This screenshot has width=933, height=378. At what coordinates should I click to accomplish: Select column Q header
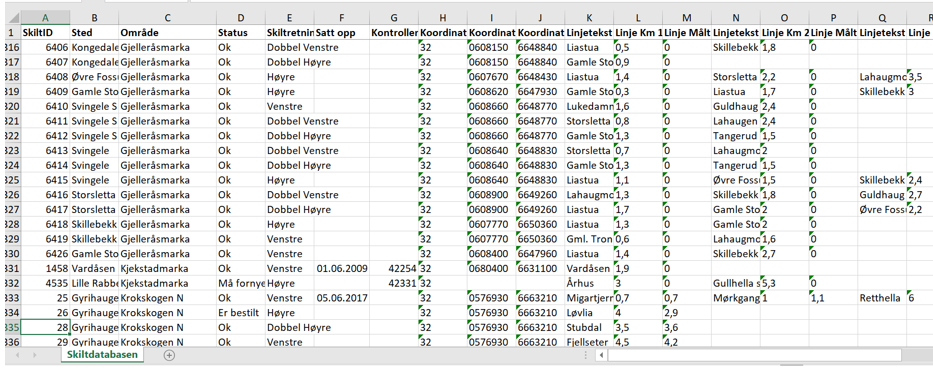point(882,17)
